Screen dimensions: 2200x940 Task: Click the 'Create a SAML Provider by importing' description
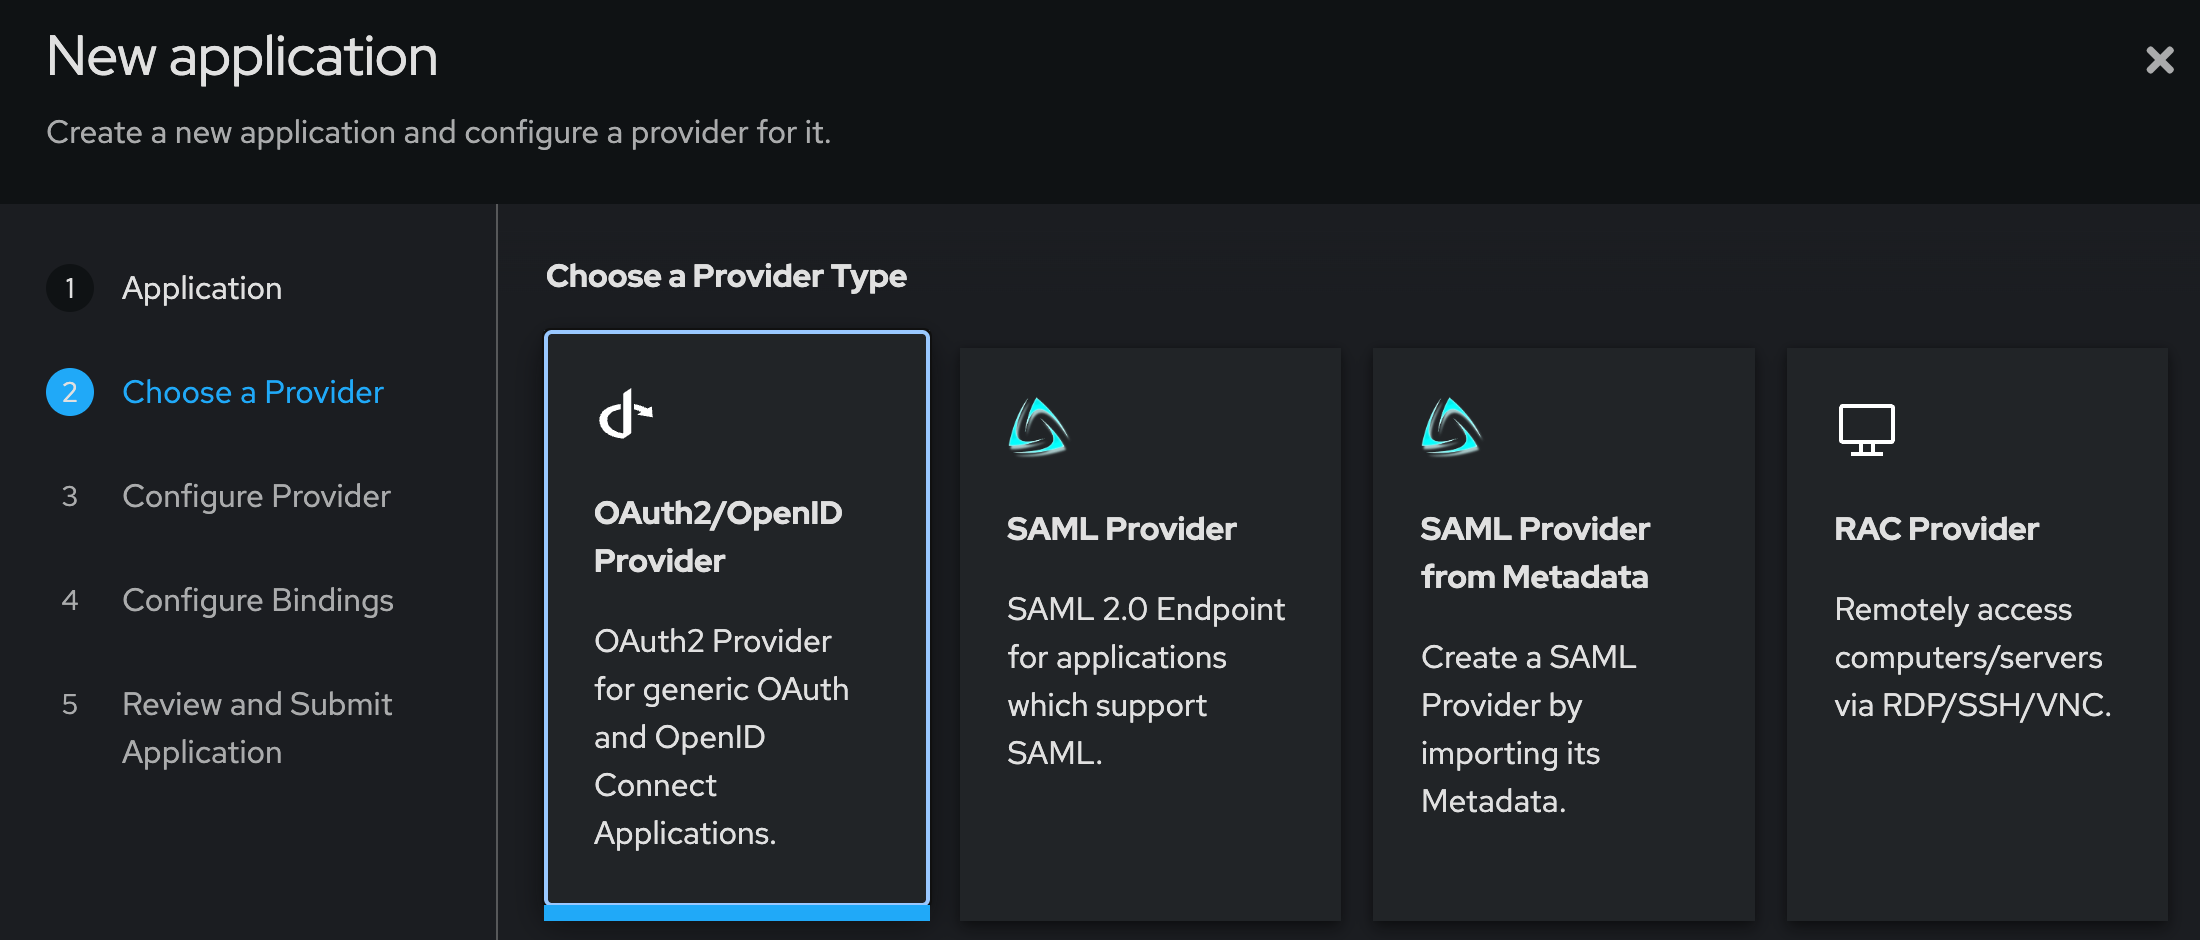1529,729
